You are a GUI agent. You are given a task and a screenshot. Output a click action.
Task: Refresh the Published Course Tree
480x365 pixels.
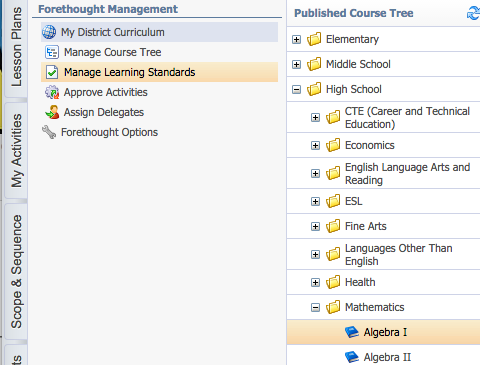[x=474, y=13]
